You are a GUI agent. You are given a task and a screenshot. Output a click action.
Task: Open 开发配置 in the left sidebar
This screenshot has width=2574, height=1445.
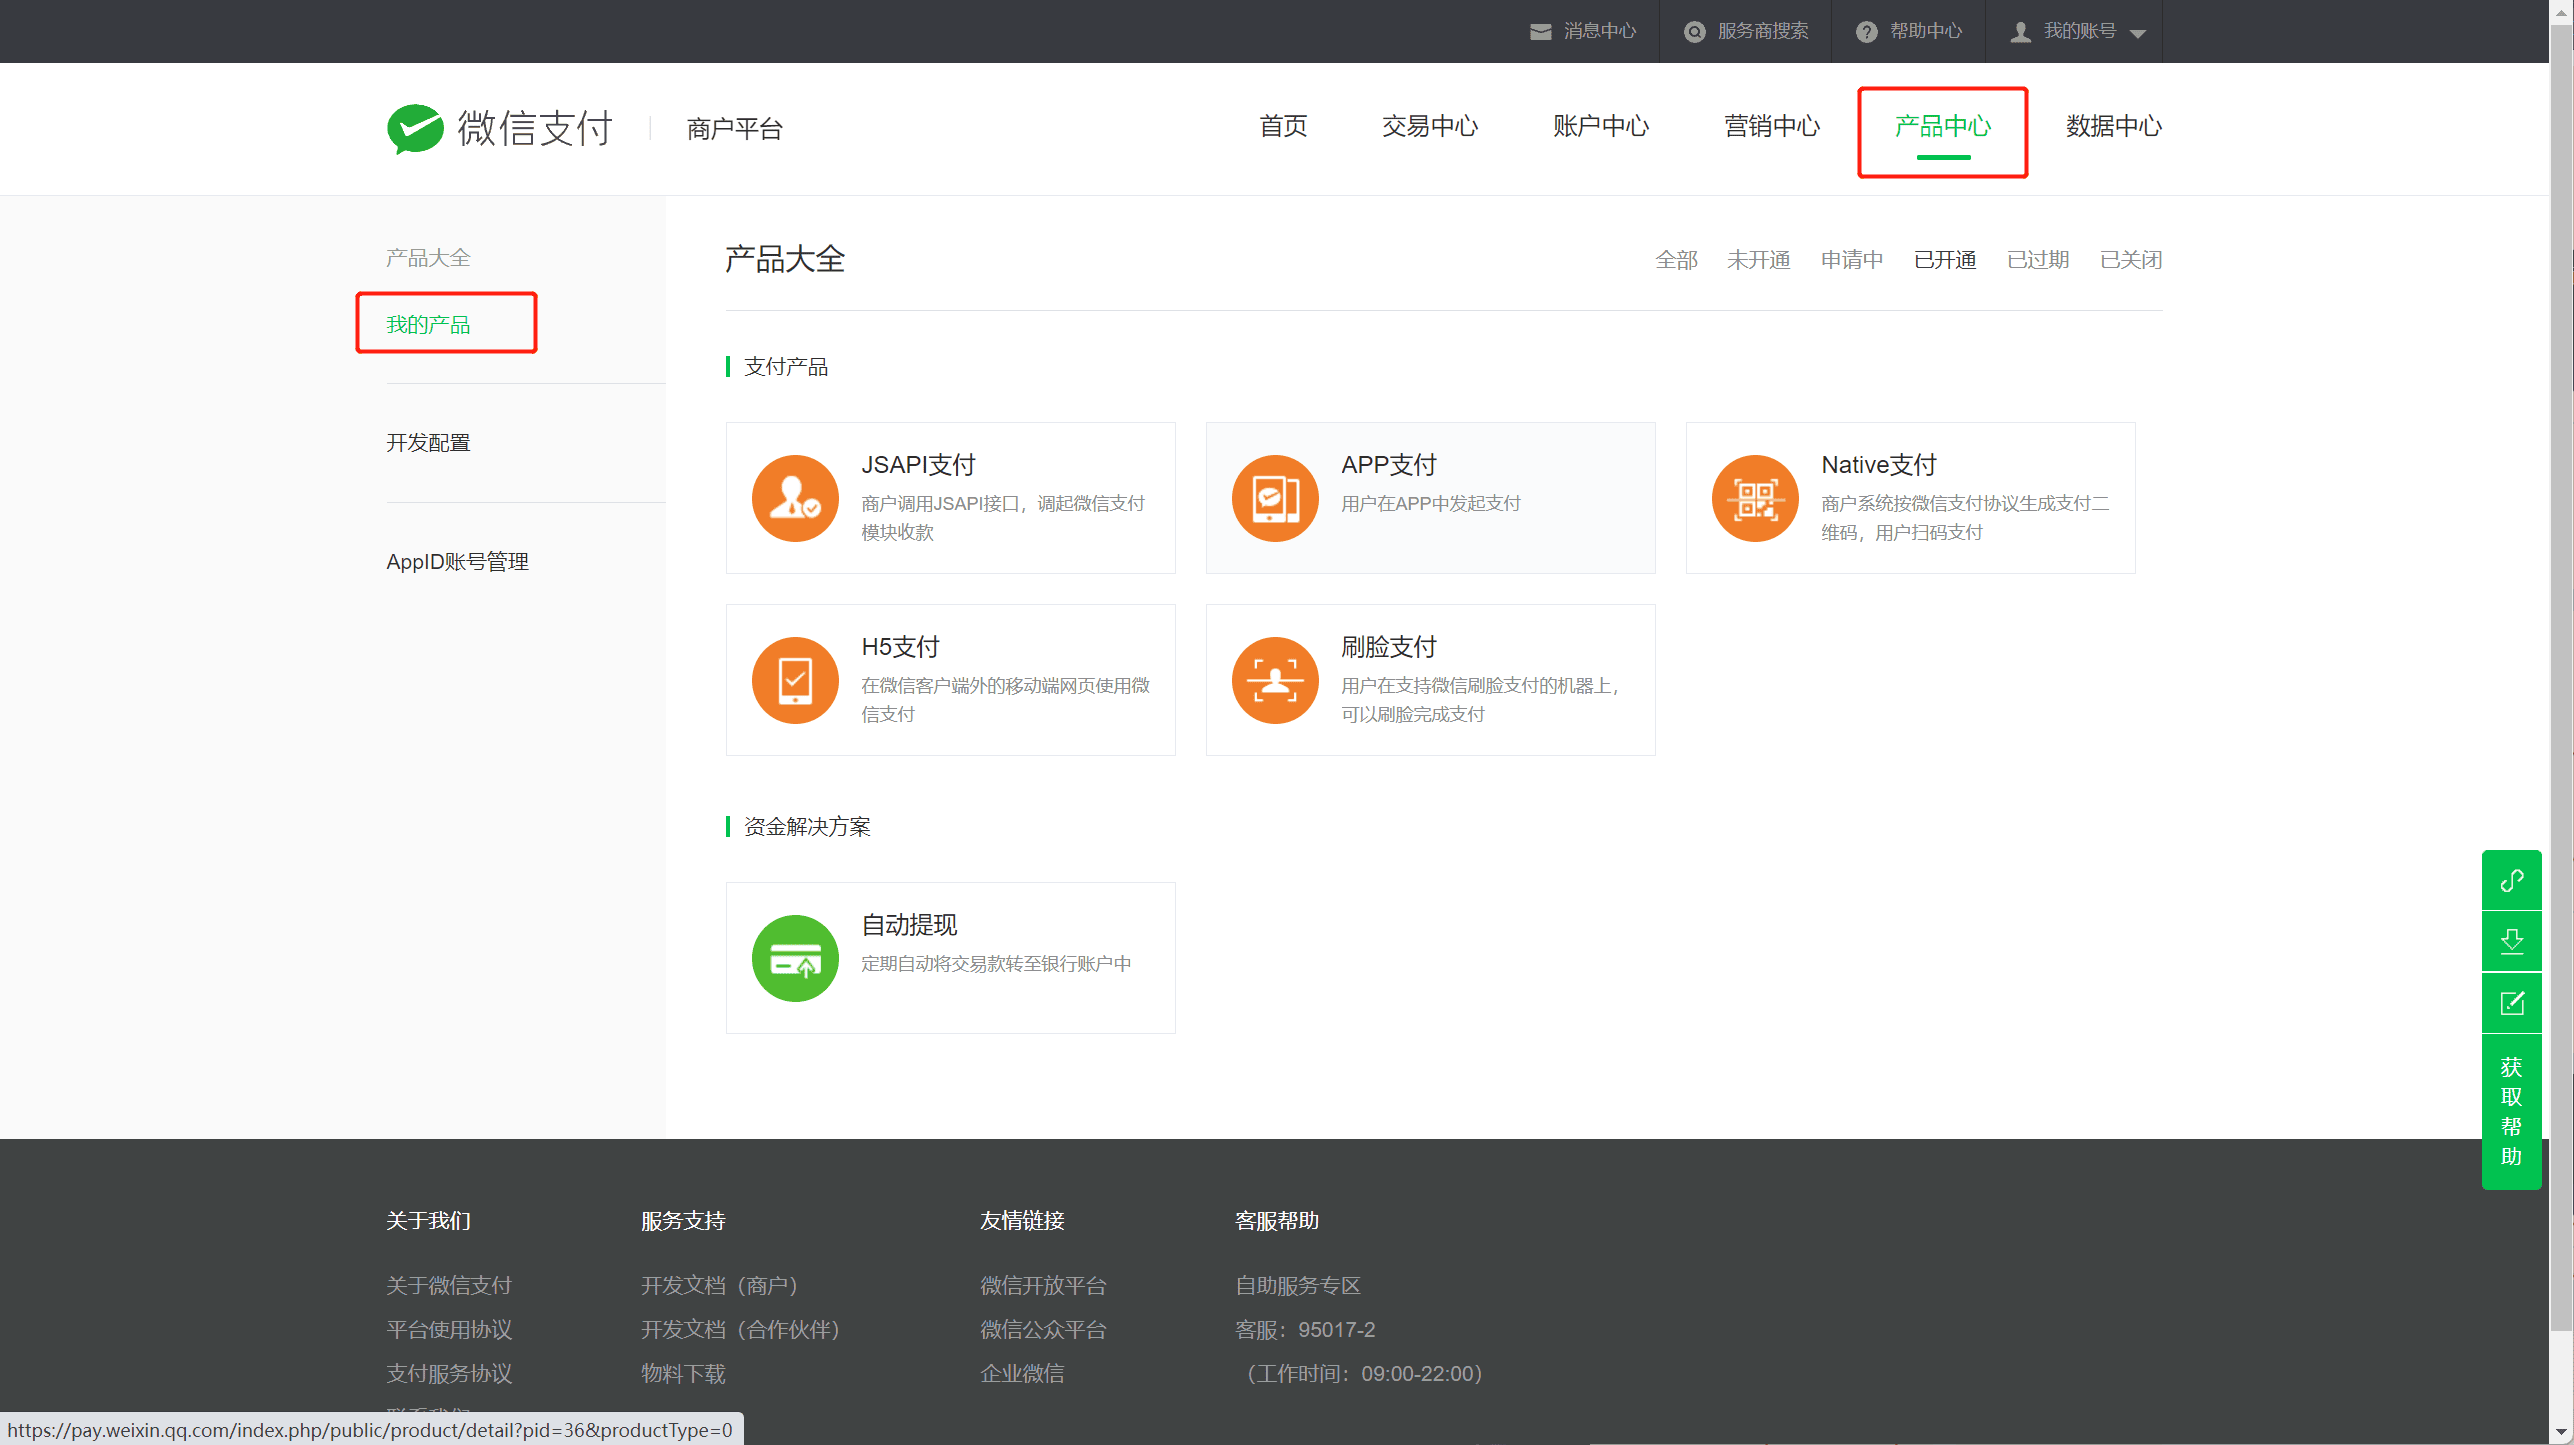pos(428,443)
